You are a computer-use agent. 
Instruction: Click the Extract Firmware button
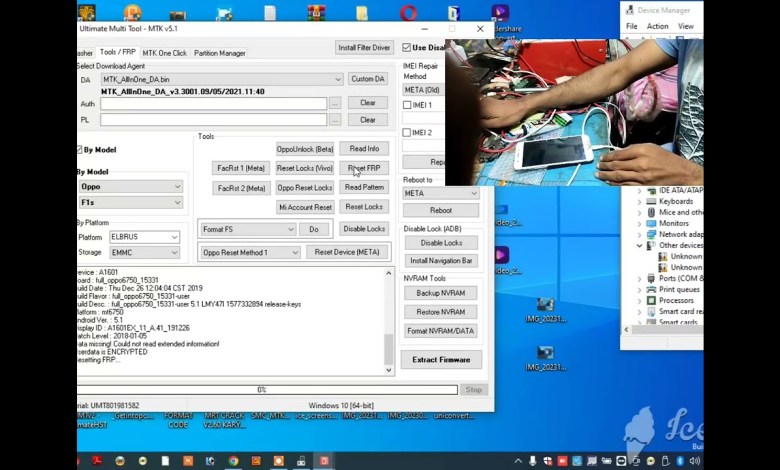click(x=441, y=360)
